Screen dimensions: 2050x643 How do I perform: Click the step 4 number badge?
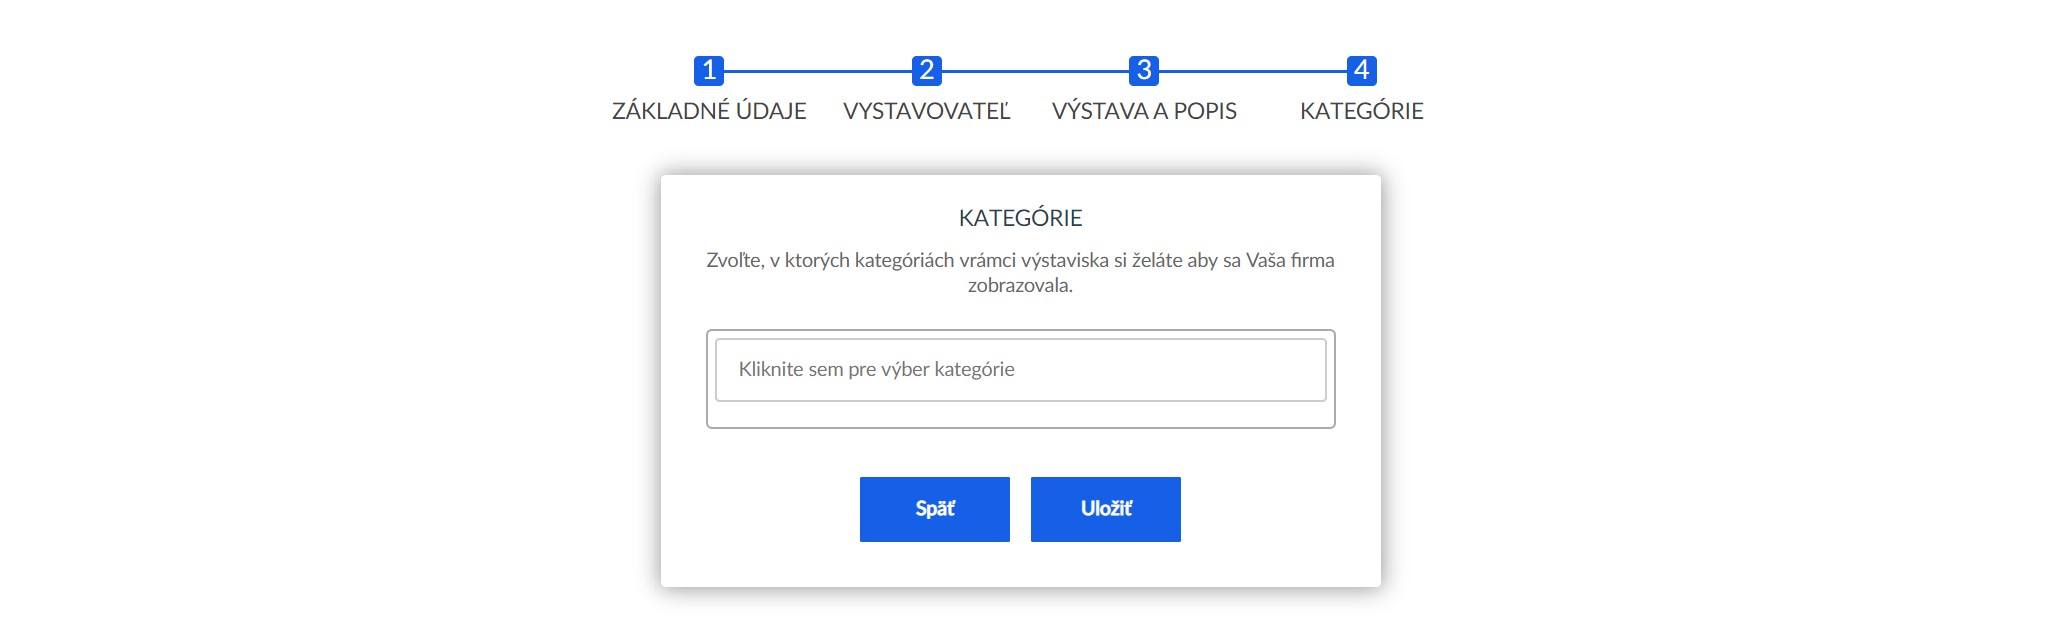1362,71
